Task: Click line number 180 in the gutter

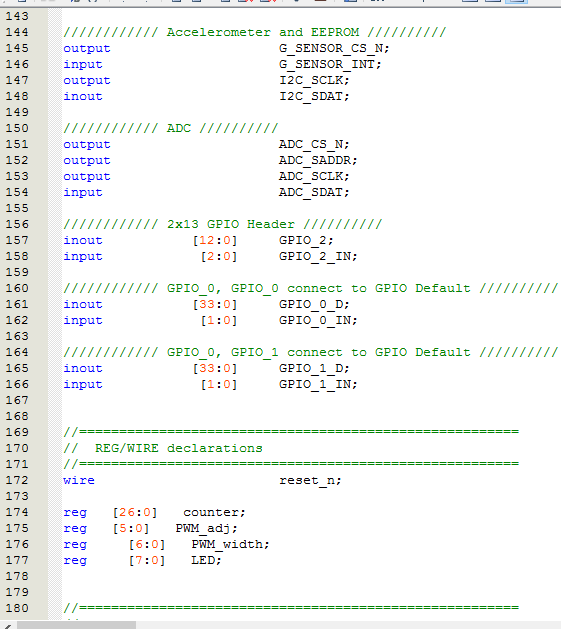Action: (x=17, y=609)
